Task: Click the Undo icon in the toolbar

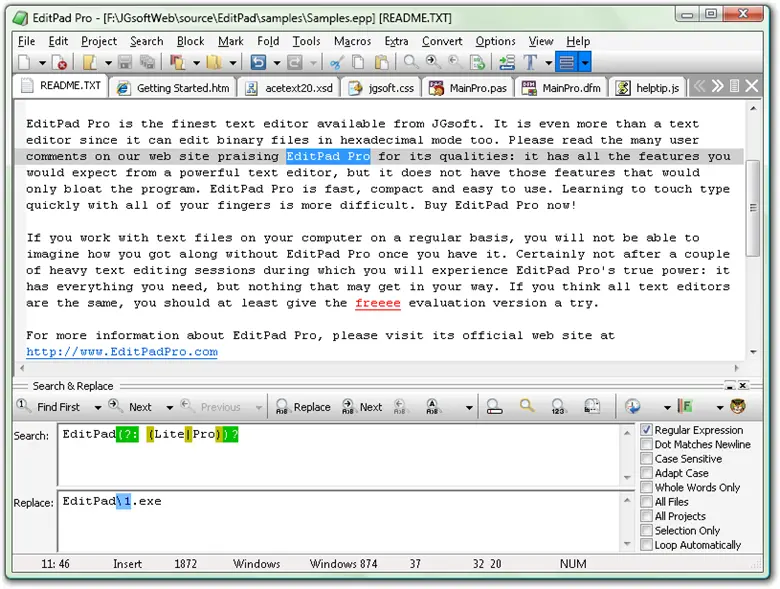Action: tap(259, 63)
